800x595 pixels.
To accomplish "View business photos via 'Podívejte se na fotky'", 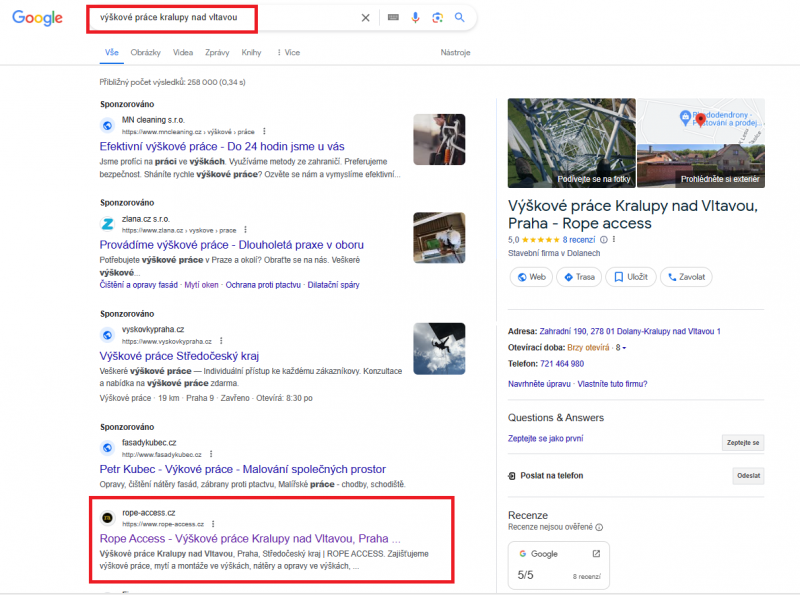I will [571, 143].
